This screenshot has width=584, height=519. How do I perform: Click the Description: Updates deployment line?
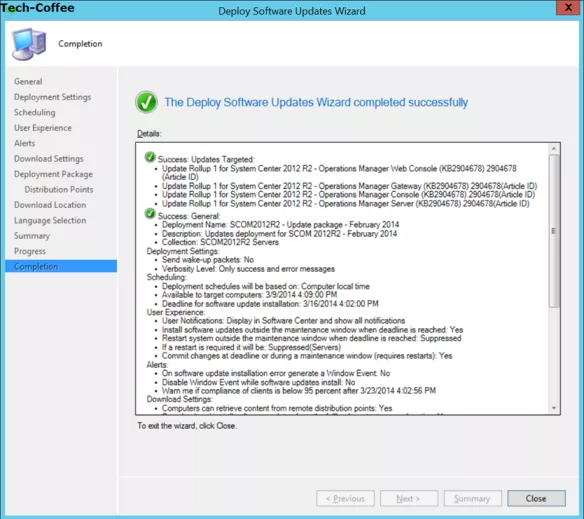279,234
